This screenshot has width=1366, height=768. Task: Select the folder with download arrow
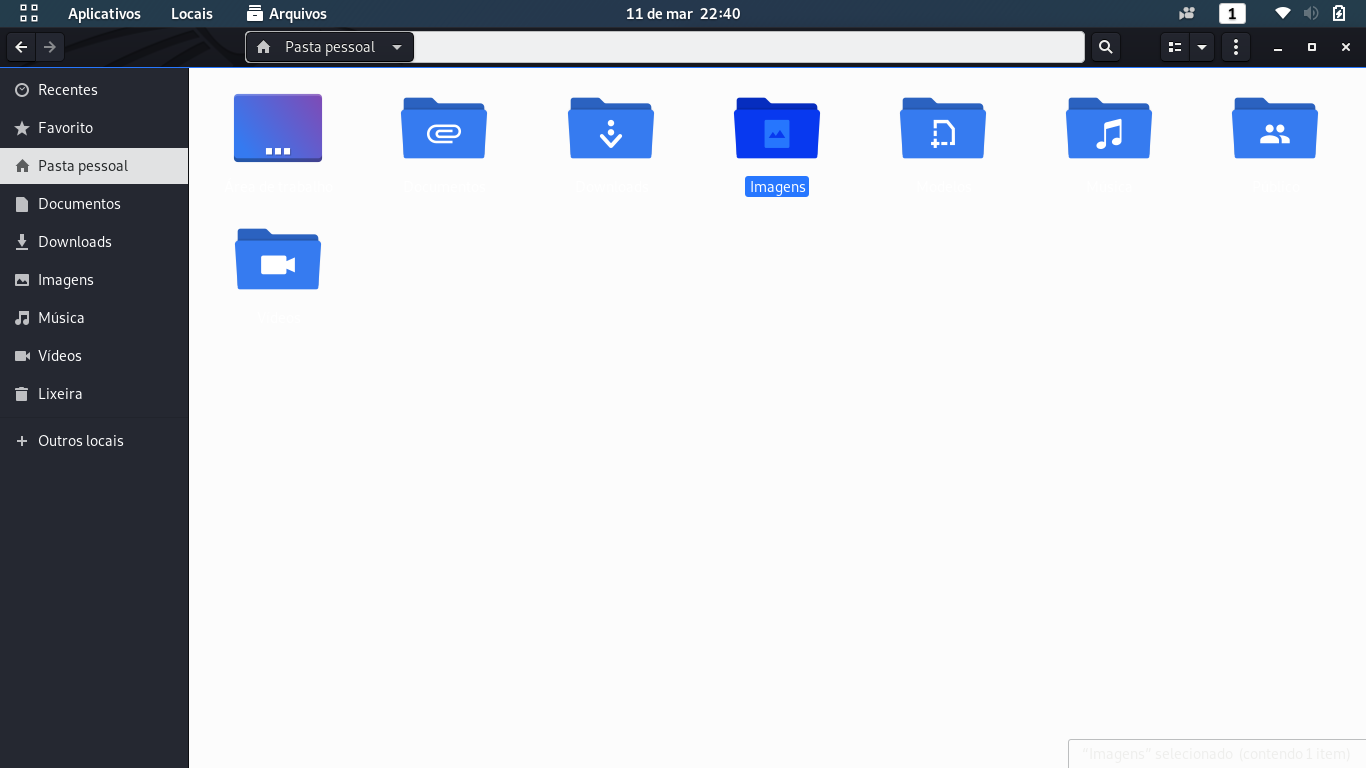pyautogui.click(x=611, y=128)
